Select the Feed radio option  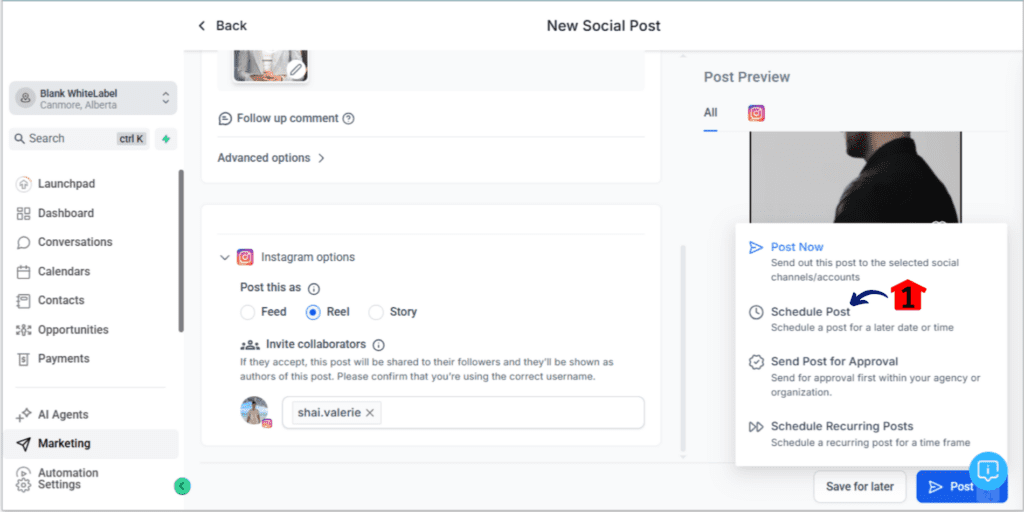[x=248, y=312]
